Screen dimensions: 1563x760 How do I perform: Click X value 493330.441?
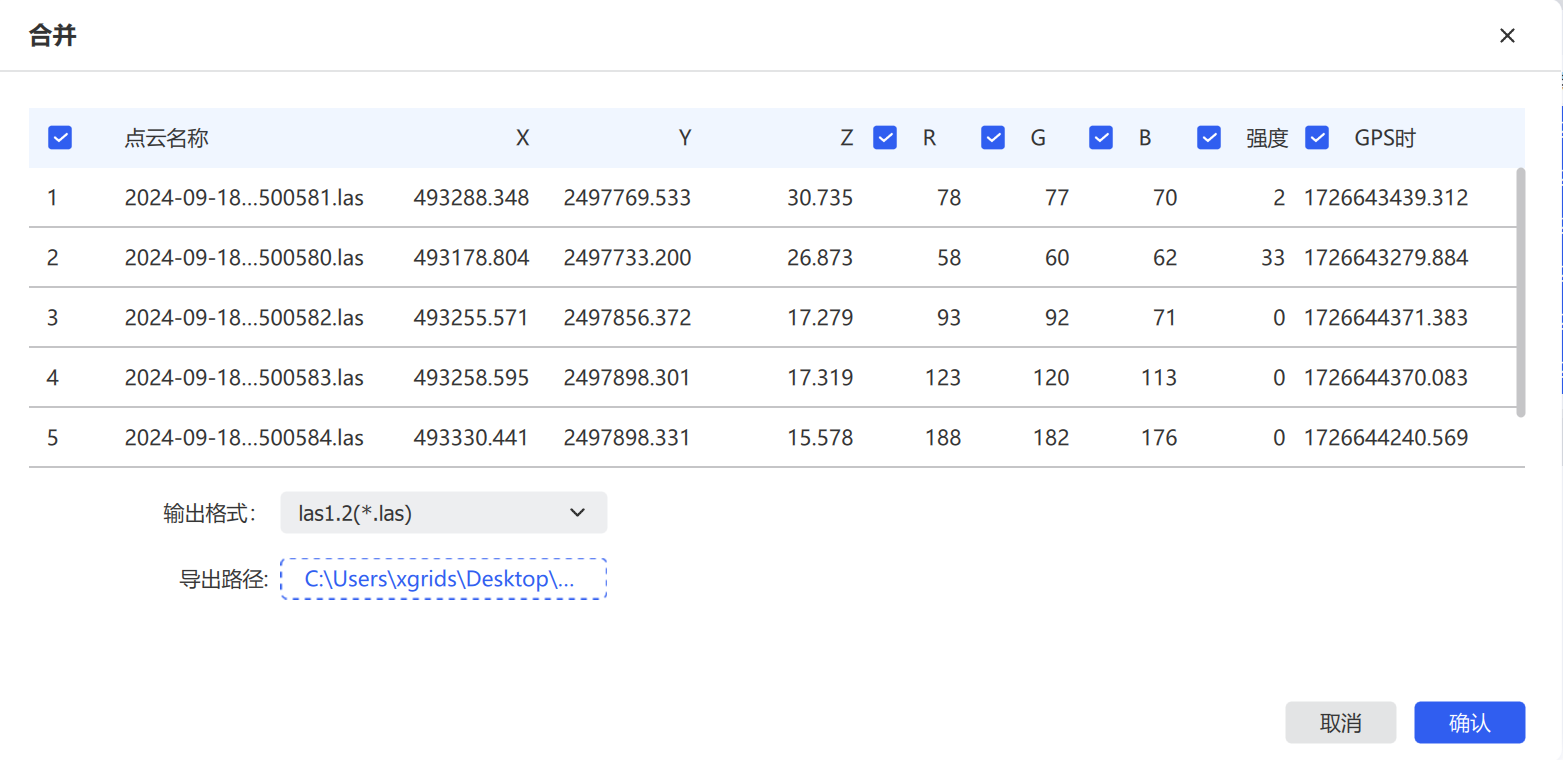(471, 438)
